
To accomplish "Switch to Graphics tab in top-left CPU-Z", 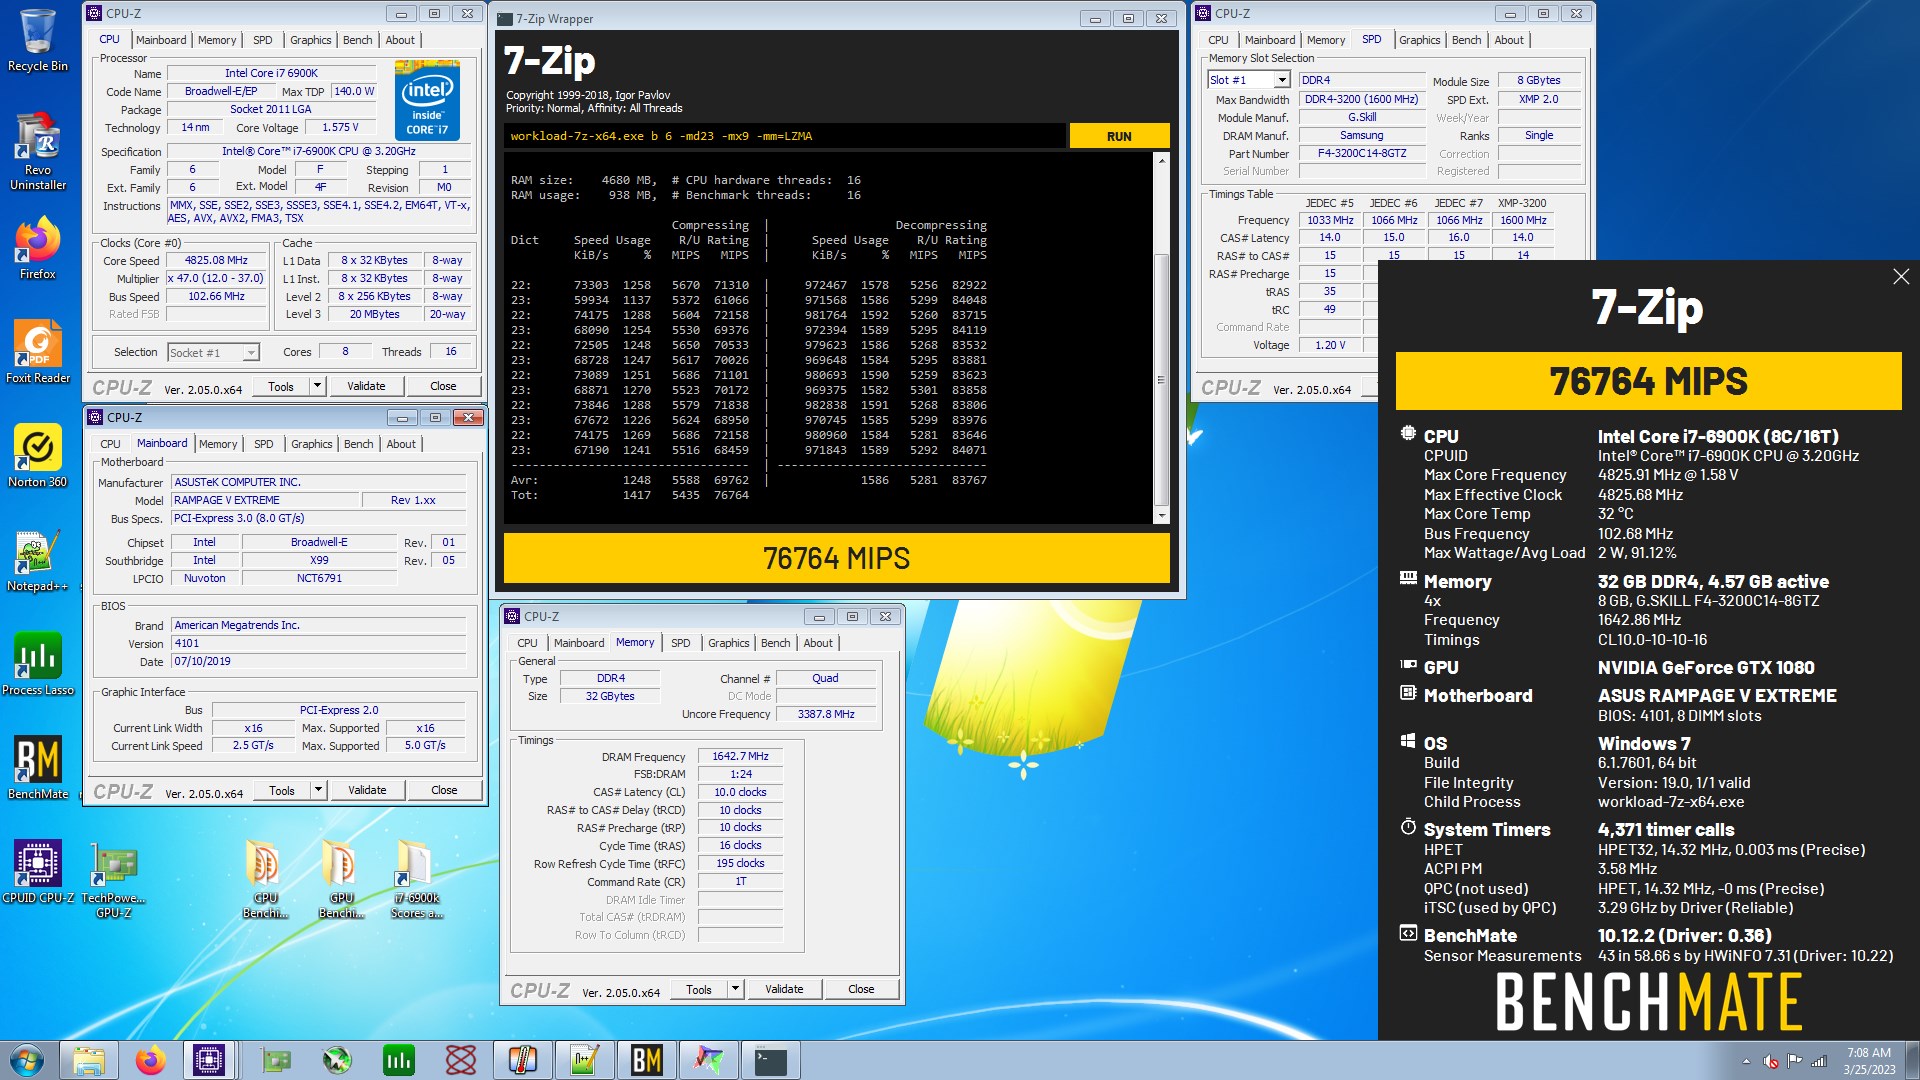I will [310, 40].
